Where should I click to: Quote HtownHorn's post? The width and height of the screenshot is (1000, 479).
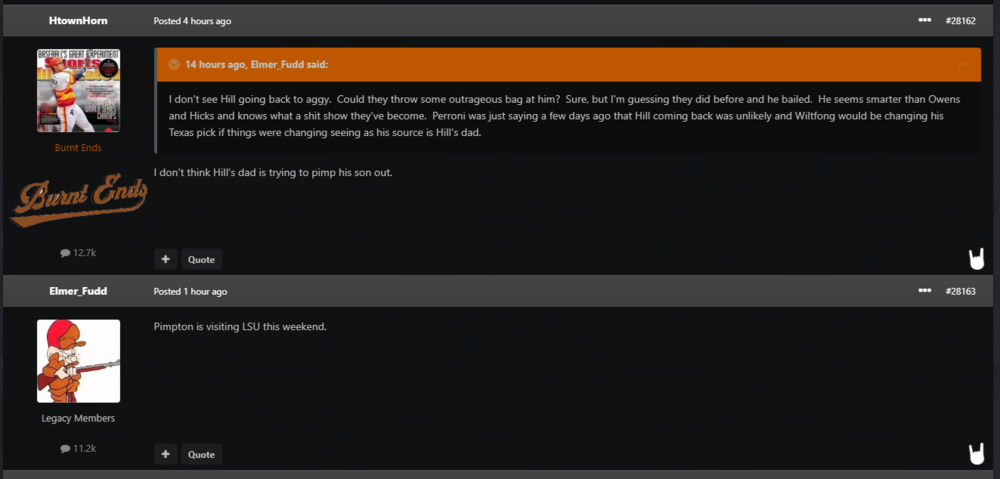(201, 259)
